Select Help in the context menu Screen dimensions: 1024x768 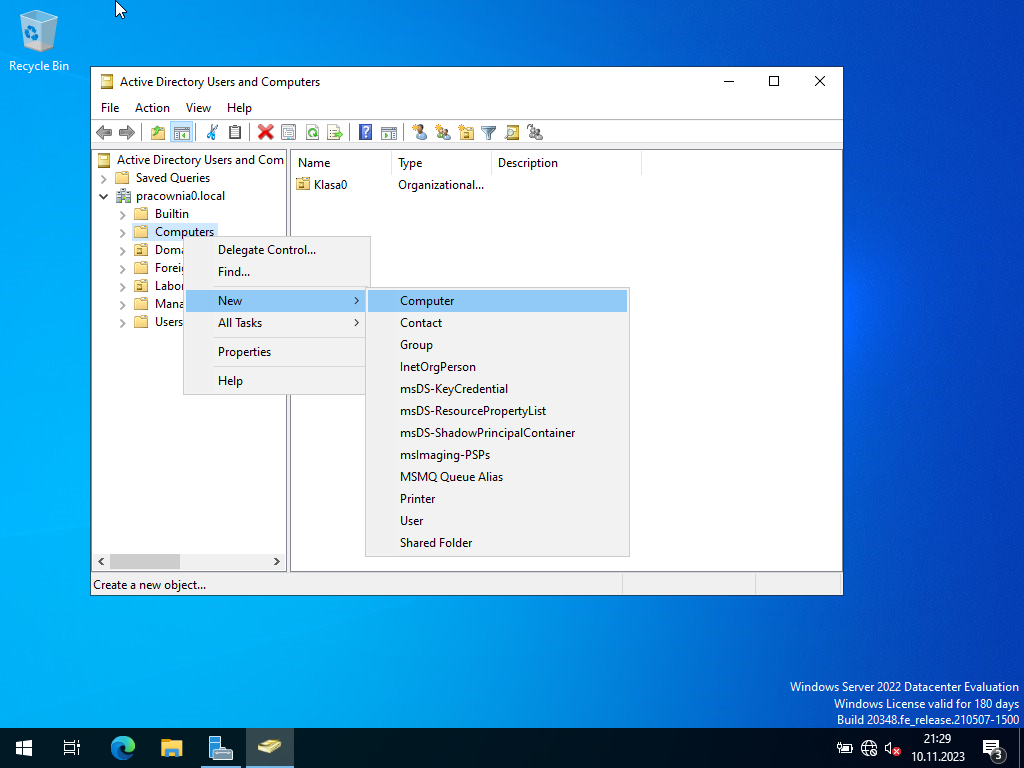pyautogui.click(x=276, y=381)
